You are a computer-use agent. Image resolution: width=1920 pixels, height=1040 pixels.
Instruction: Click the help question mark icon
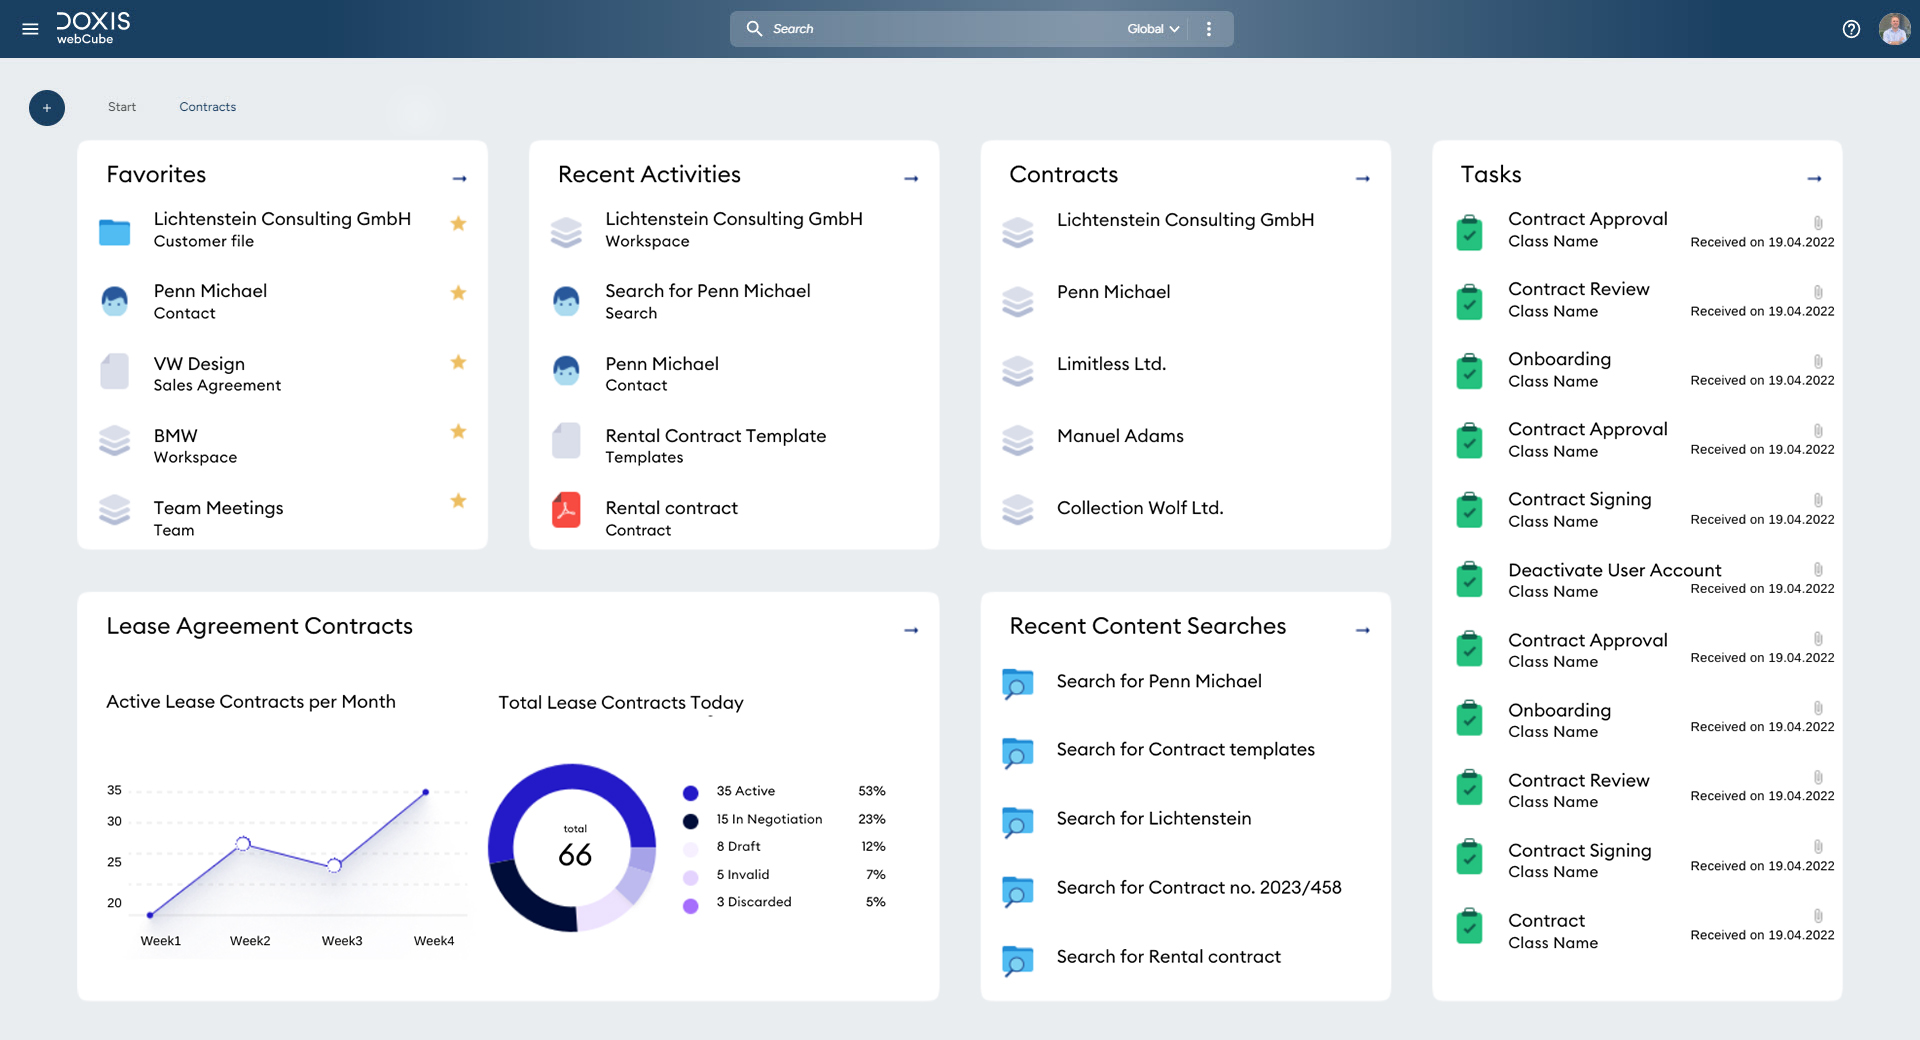(1851, 29)
